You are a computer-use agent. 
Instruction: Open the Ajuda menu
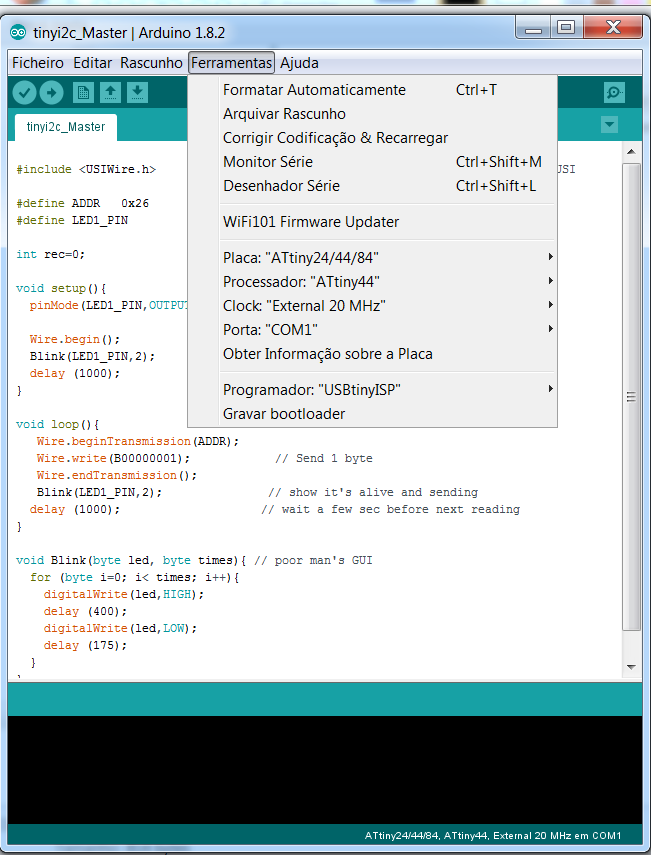299,63
